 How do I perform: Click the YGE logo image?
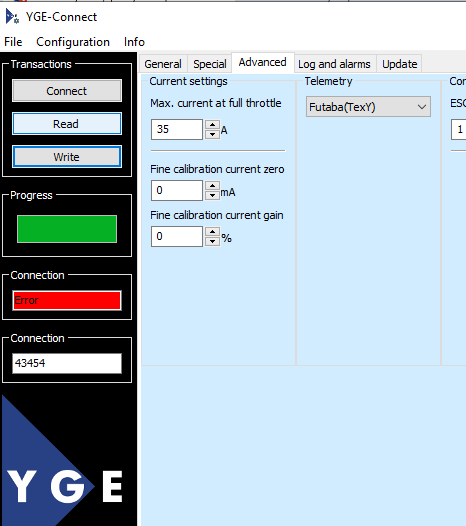65,460
